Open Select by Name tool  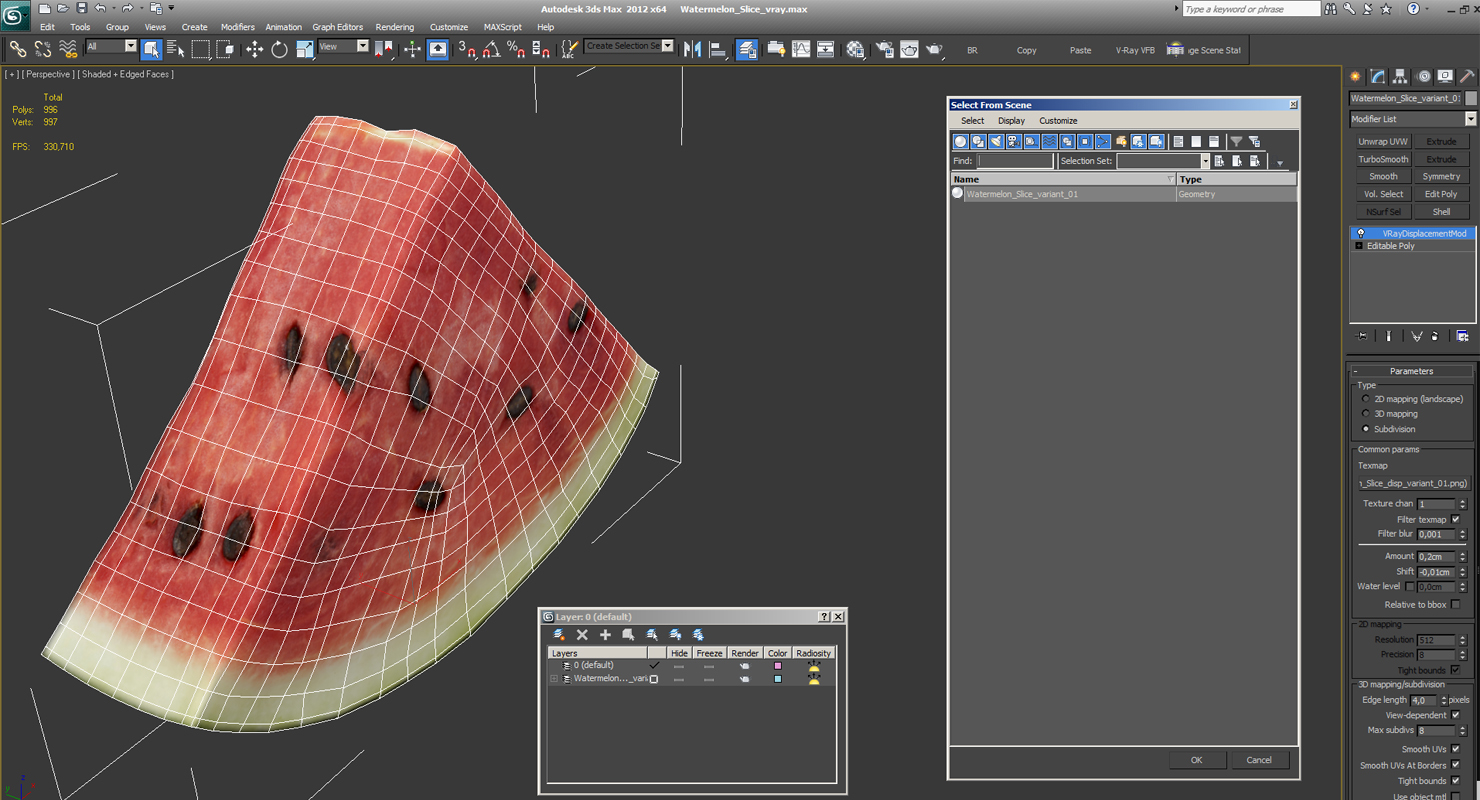coord(176,49)
